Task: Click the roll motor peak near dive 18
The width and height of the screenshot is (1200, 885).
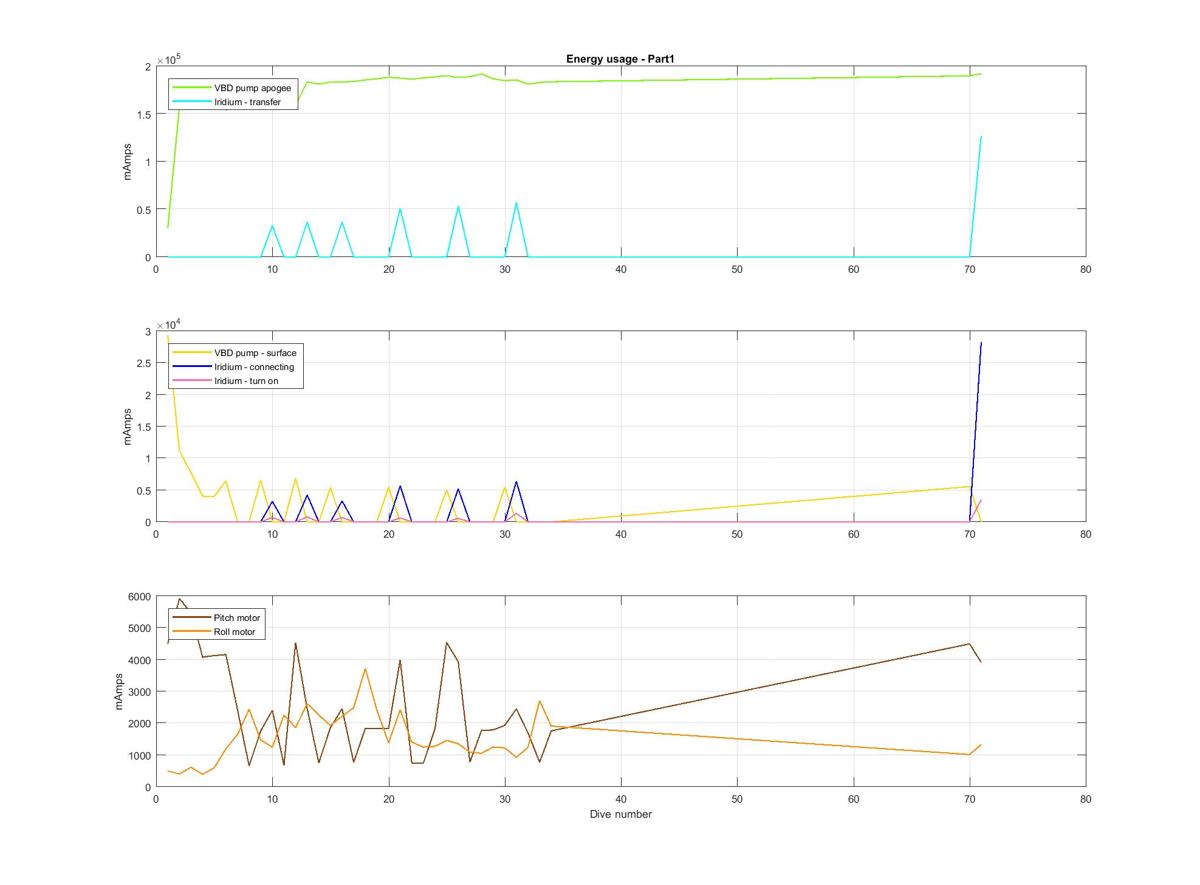Action: 365,669
